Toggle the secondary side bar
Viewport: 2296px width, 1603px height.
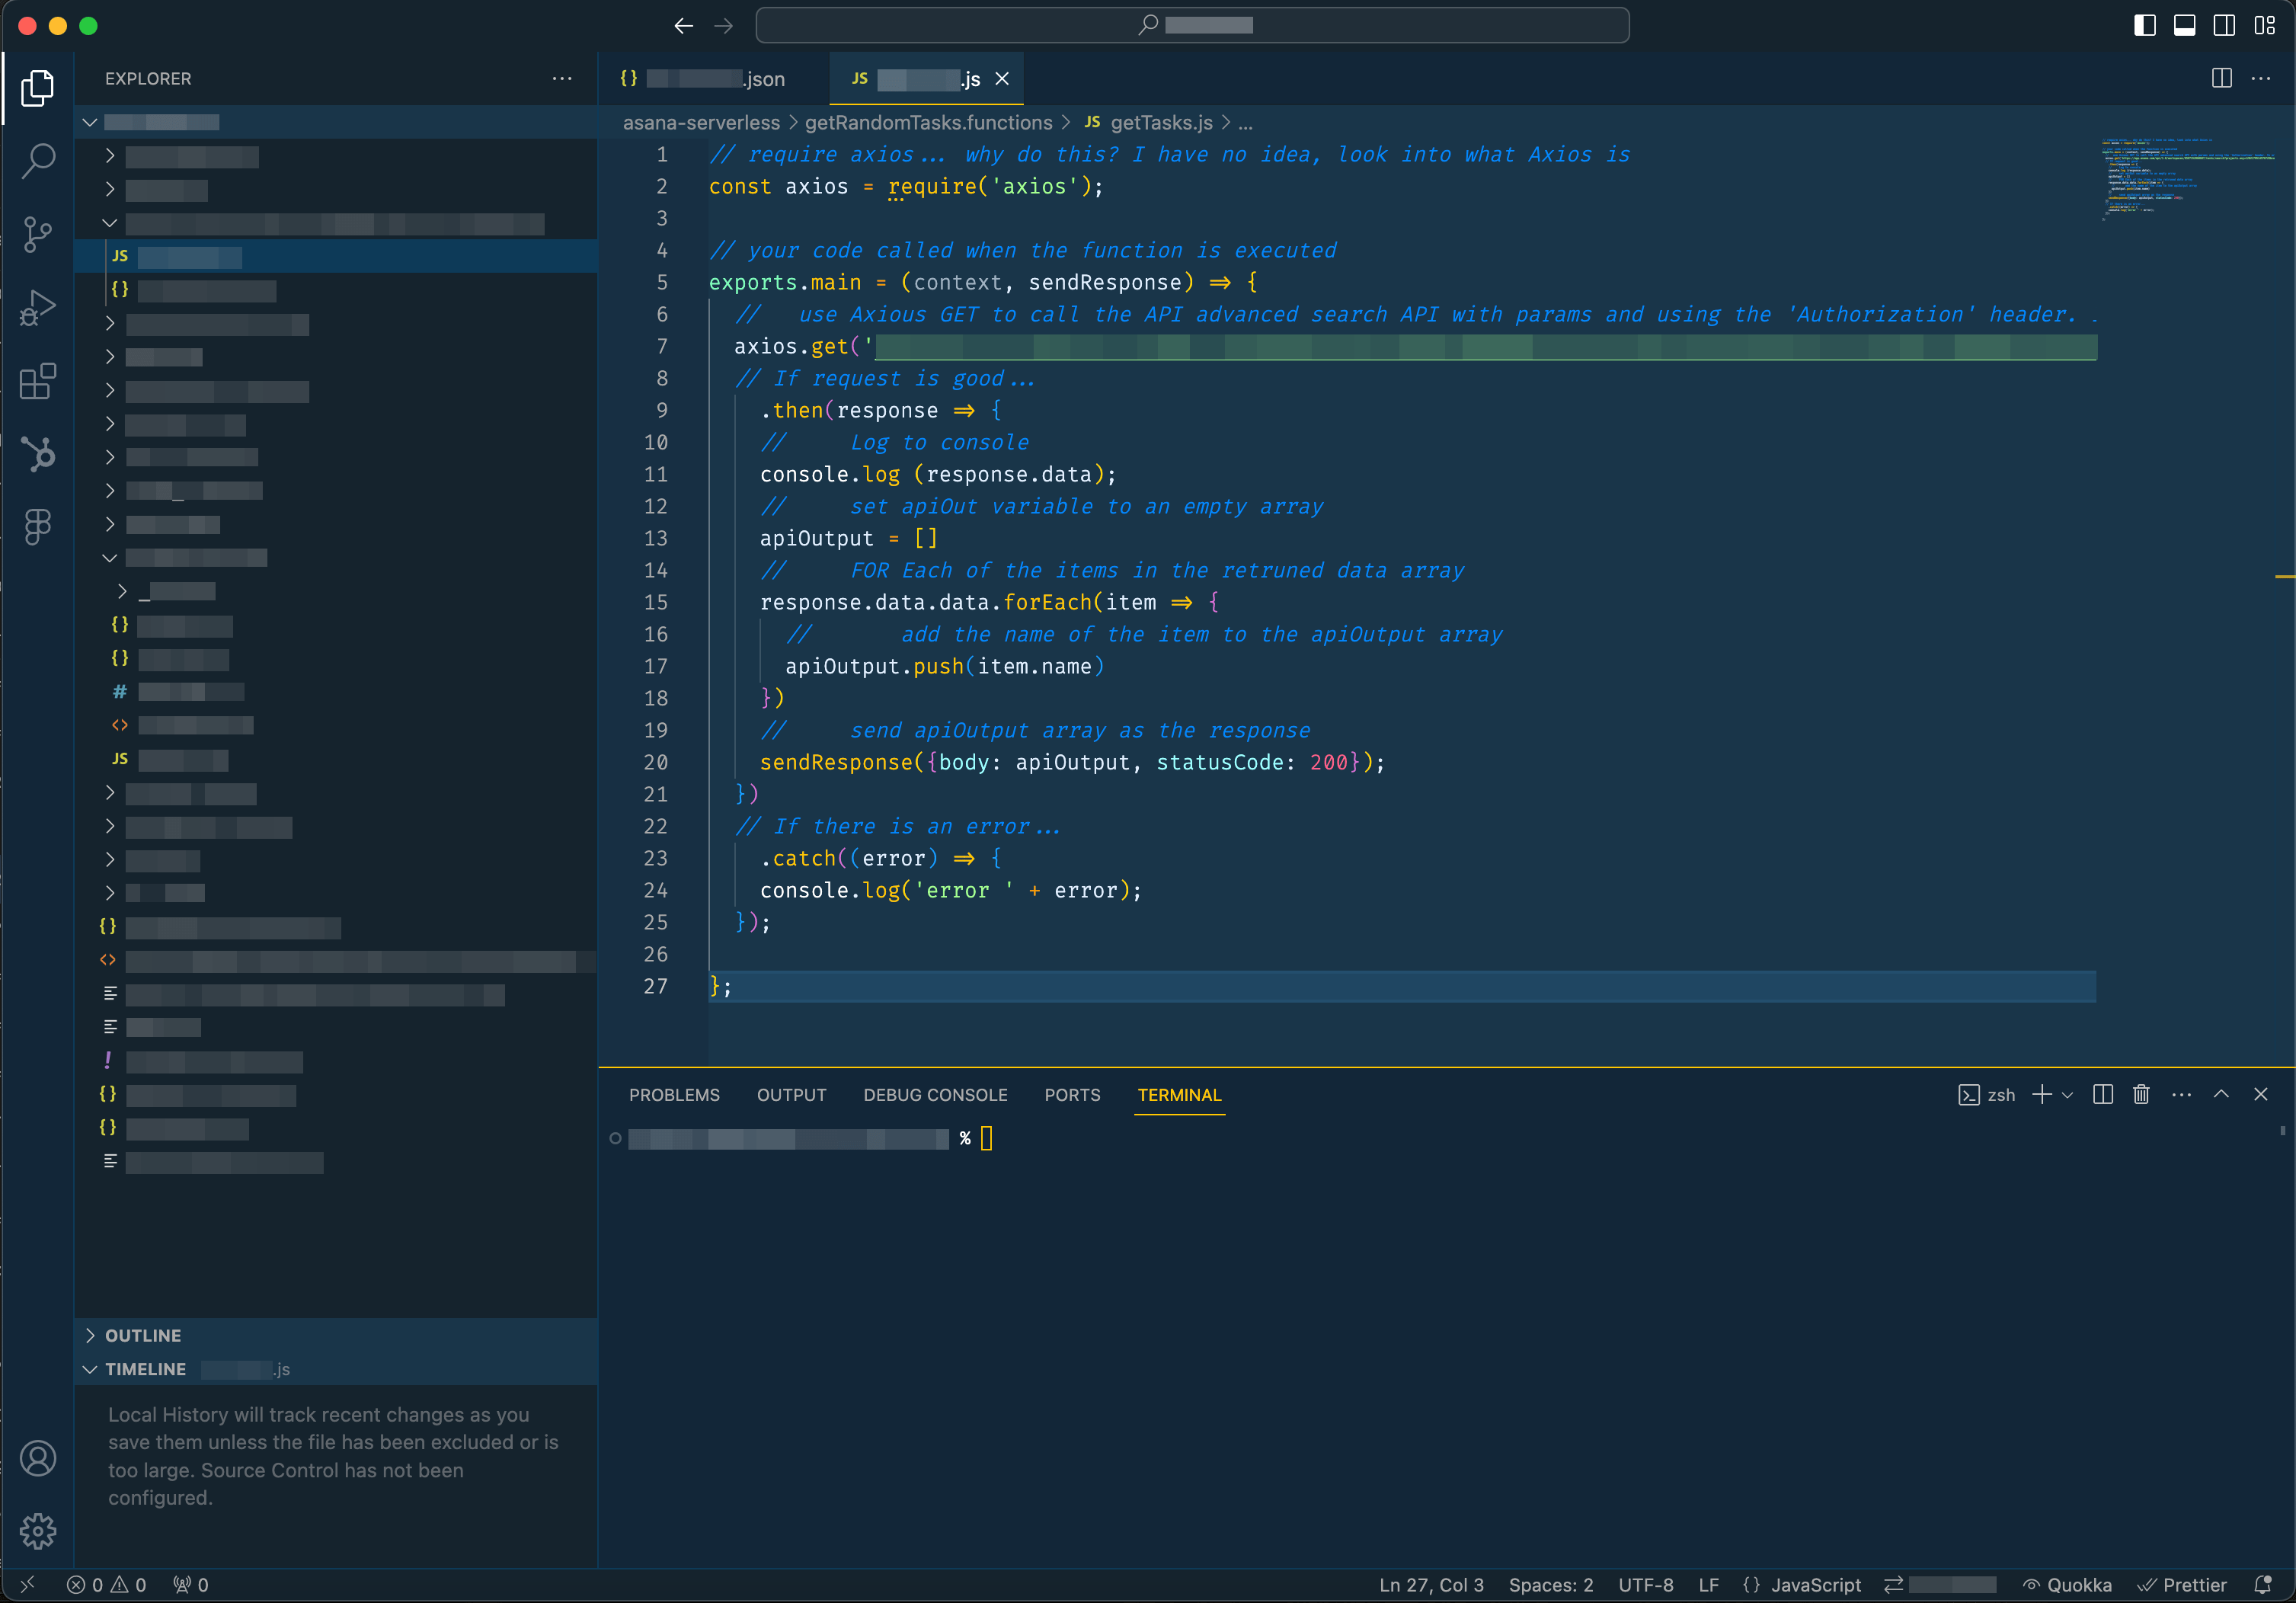point(2224,25)
